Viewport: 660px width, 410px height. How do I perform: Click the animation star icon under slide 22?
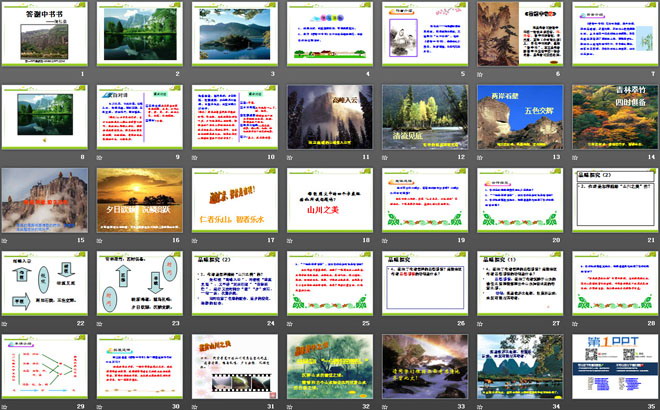[6, 323]
